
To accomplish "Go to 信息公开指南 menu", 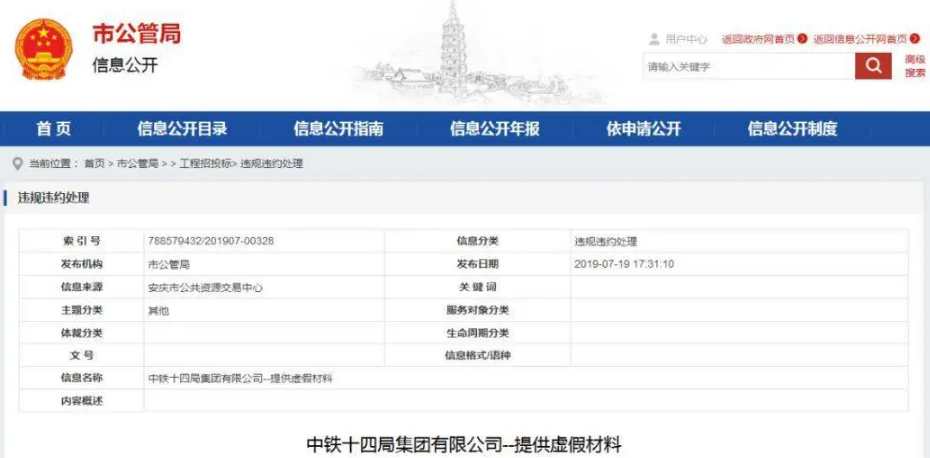I will [x=338, y=129].
